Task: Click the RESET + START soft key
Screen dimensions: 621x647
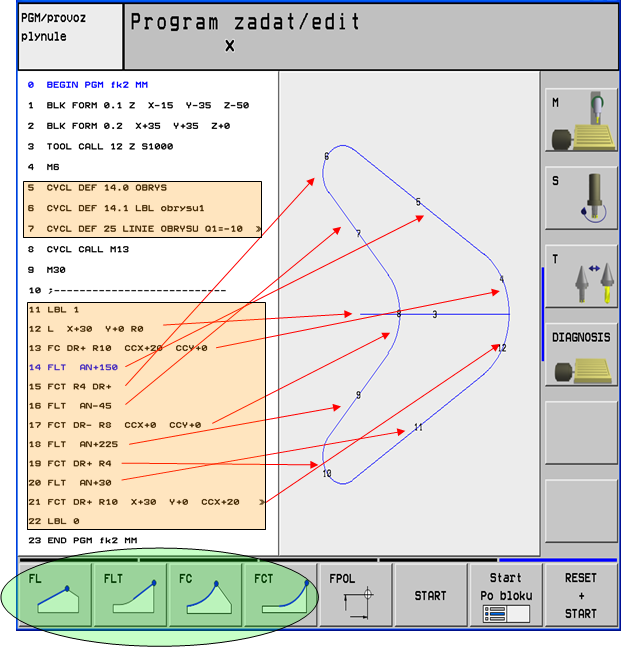Action: click(581, 595)
